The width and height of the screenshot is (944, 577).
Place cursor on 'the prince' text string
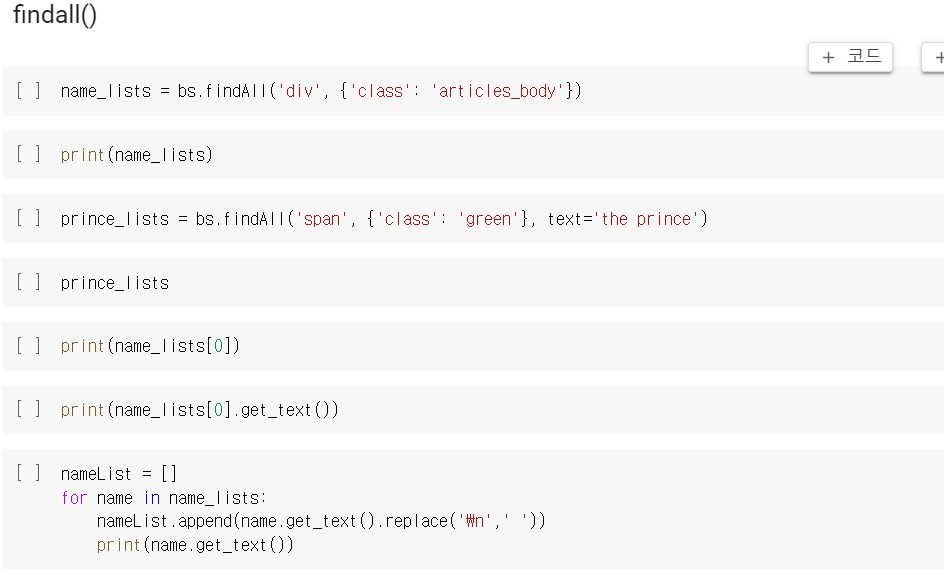(646, 219)
